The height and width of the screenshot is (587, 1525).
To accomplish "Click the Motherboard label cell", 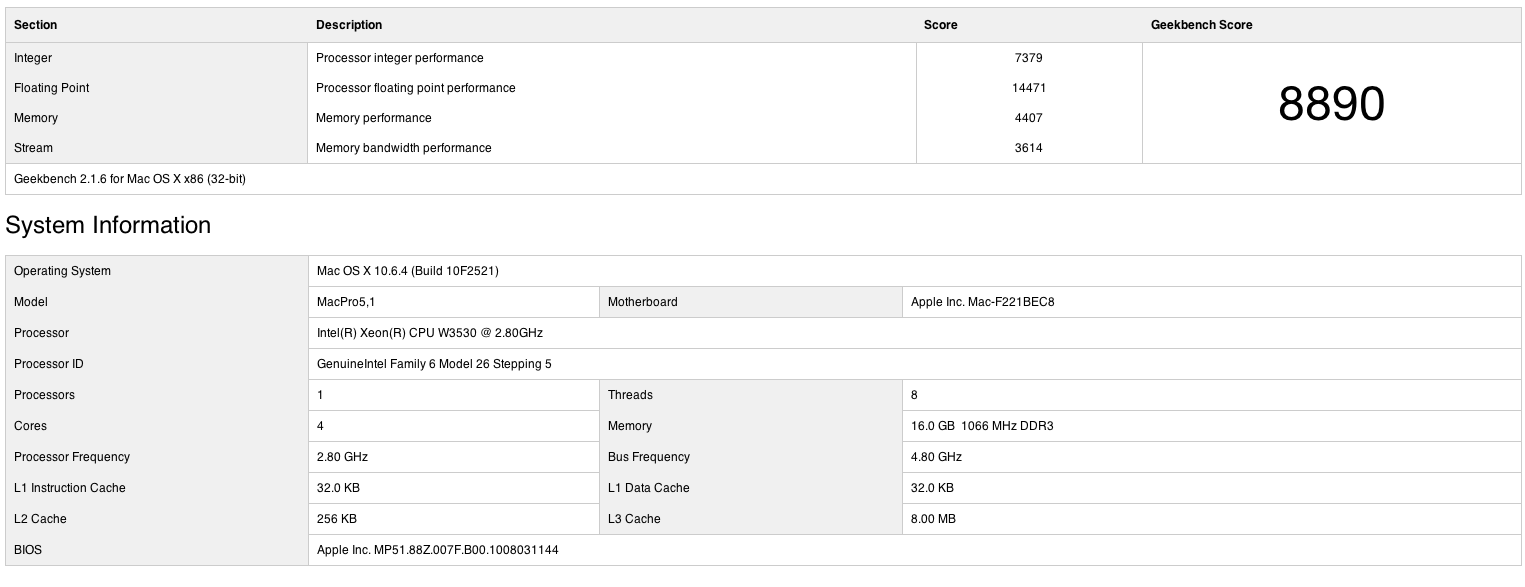I will (x=643, y=302).
